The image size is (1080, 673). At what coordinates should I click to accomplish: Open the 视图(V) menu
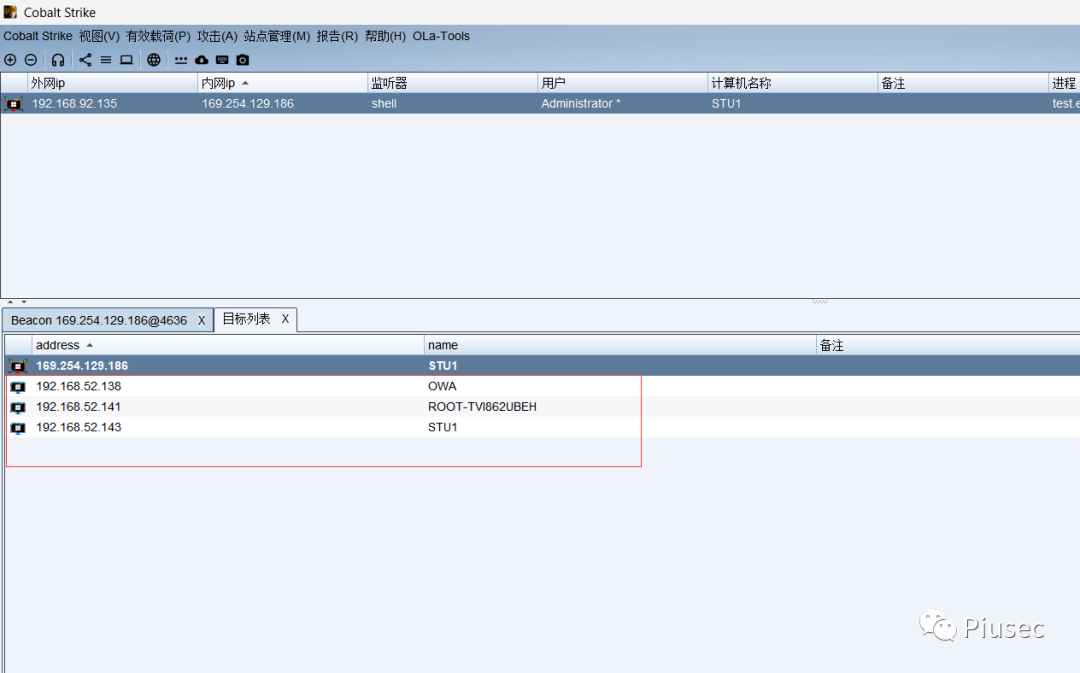(x=99, y=36)
